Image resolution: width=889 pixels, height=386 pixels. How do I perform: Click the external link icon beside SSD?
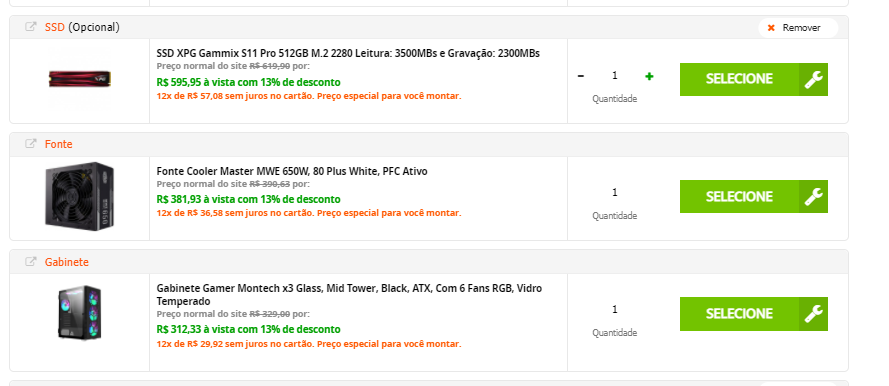click(31, 27)
